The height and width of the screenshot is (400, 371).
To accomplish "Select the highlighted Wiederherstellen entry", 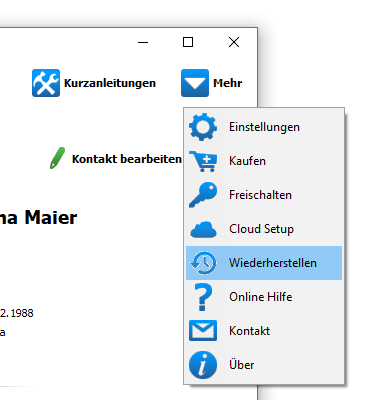I will 264,263.
